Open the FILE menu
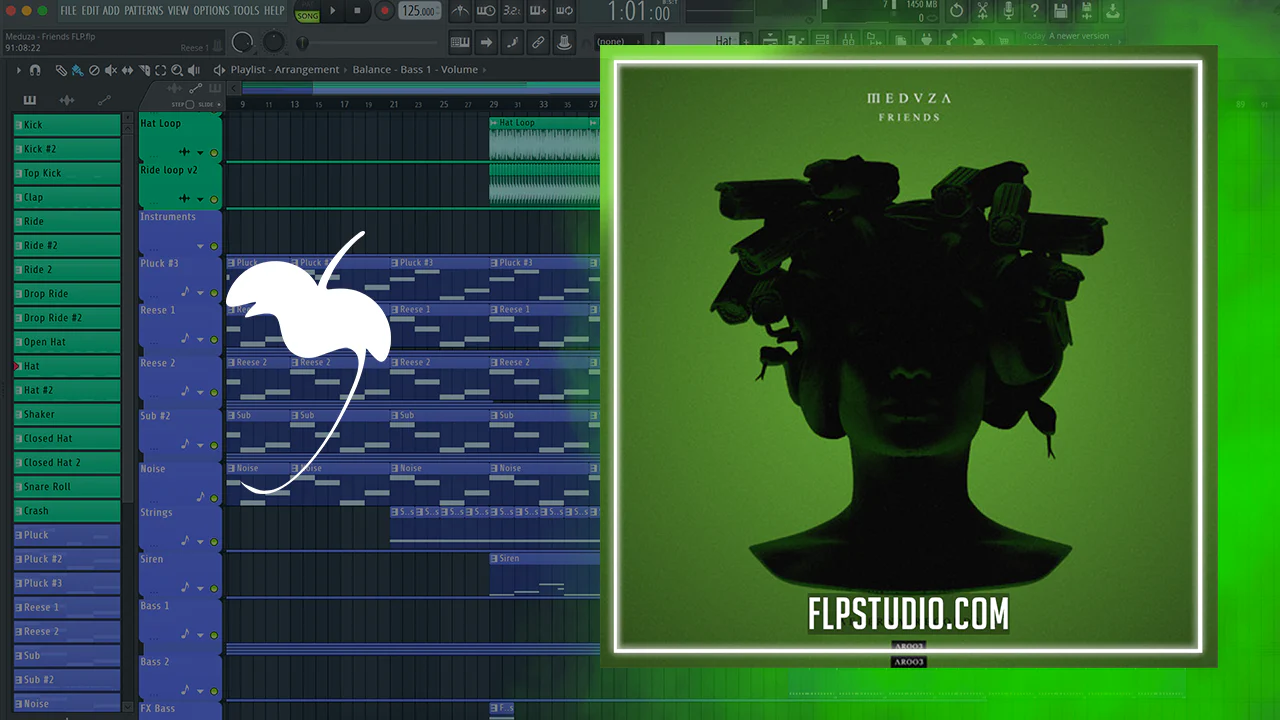The width and height of the screenshot is (1280, 720). (68, 11)
